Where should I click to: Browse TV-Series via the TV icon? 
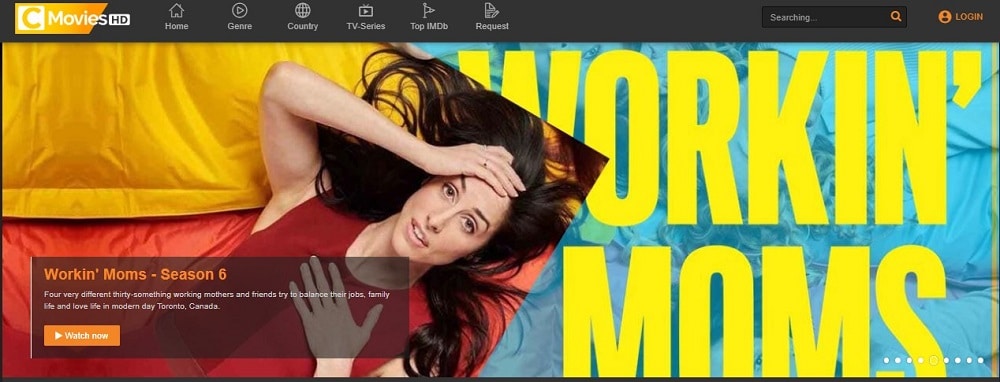click(366, 10)
